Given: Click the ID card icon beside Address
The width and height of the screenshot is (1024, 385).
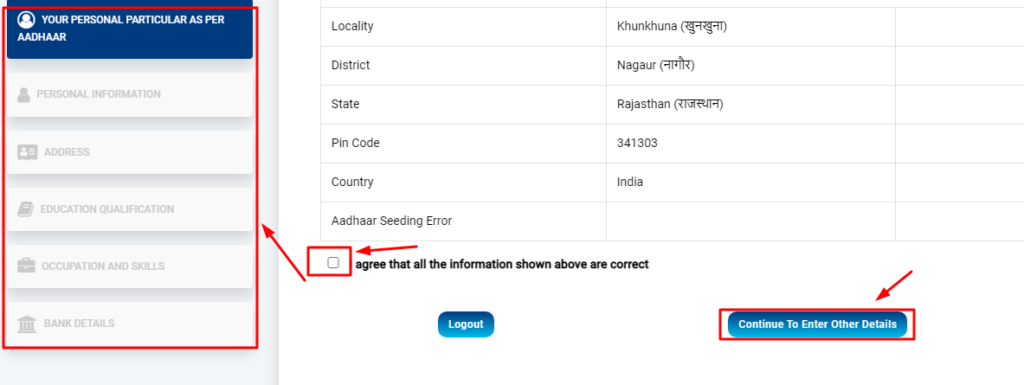Looking at the screenshot, I should tap(27, 152).
